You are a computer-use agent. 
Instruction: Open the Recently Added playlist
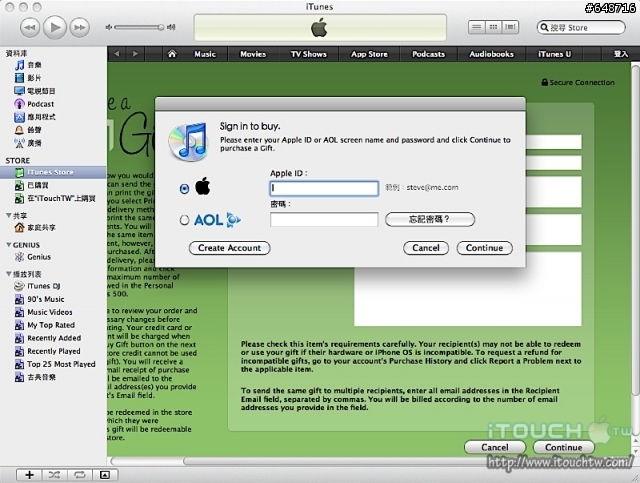point(48,338)
